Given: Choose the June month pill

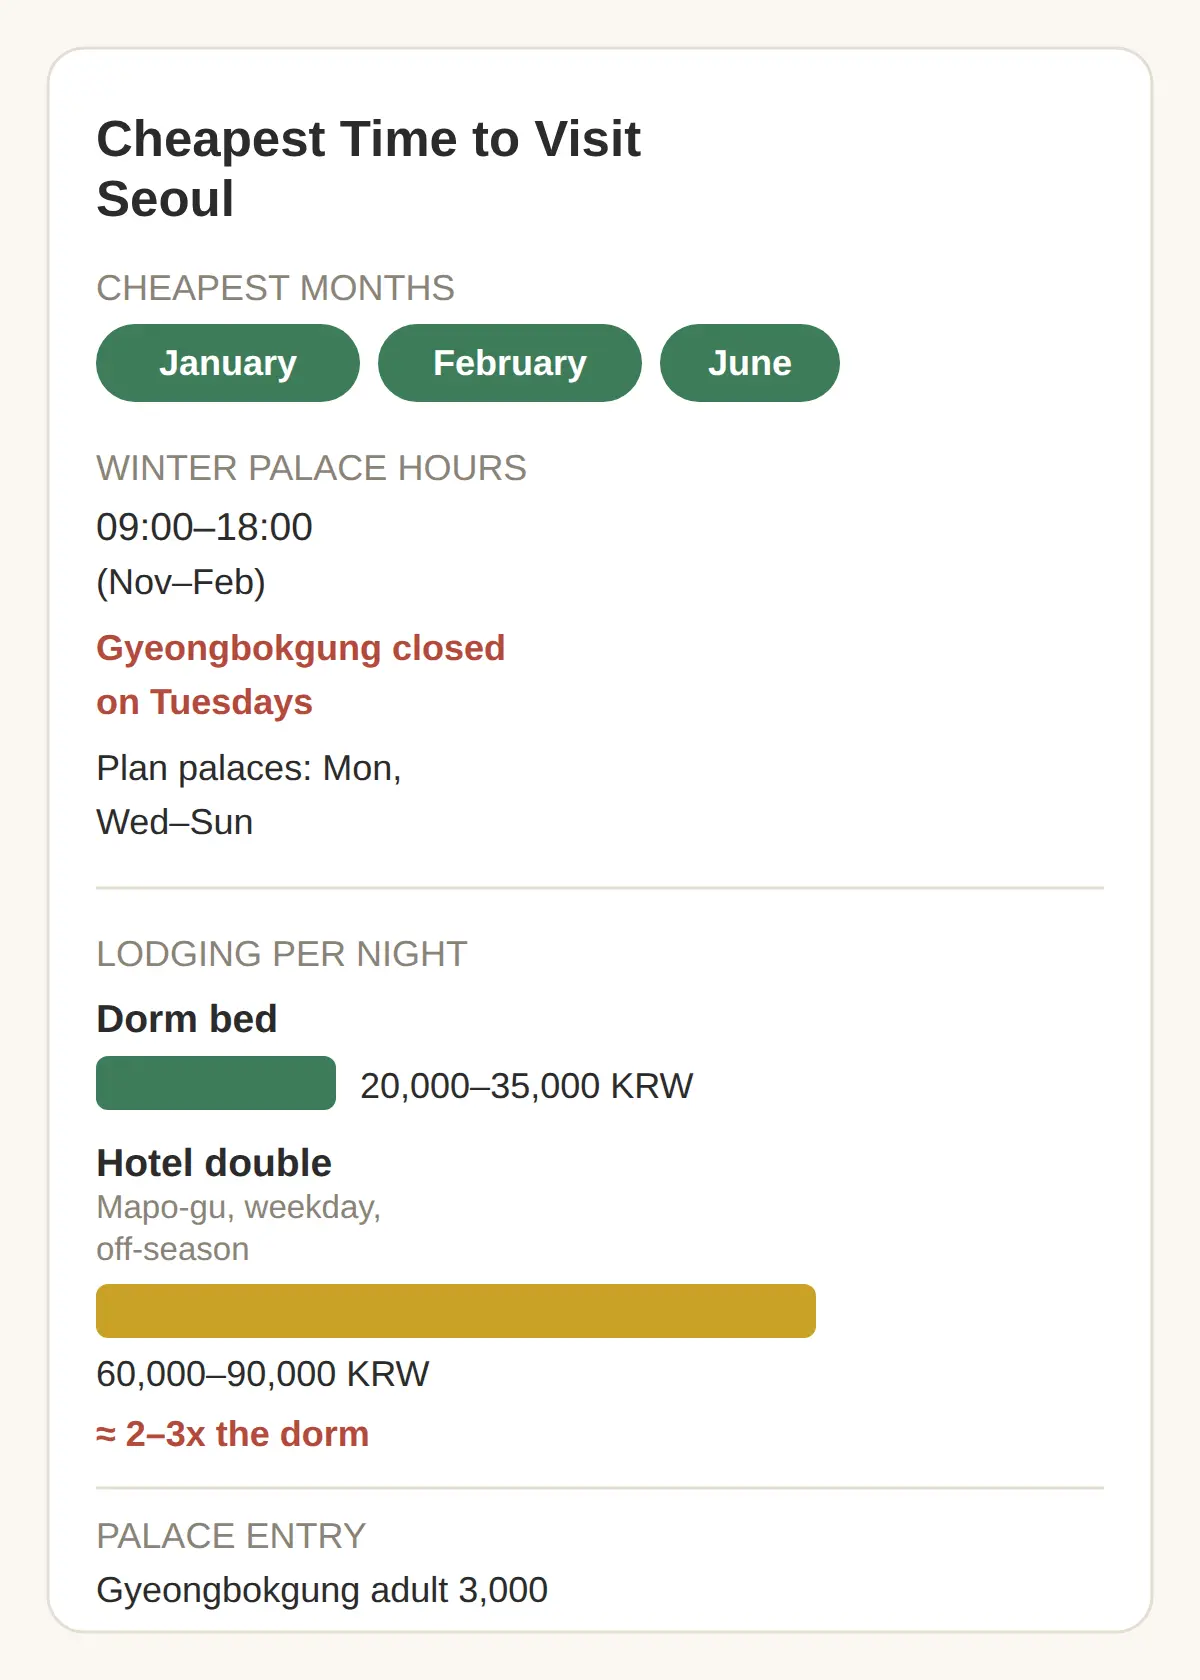Looking at the screenshot, I should pyautogui.click(x=750, y=363).
